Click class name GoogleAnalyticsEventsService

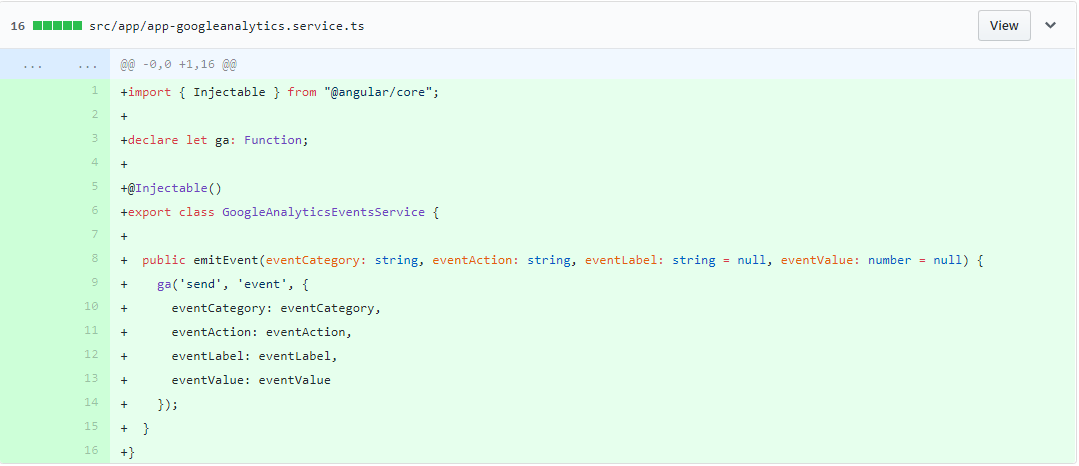click(x=323, y=212)
